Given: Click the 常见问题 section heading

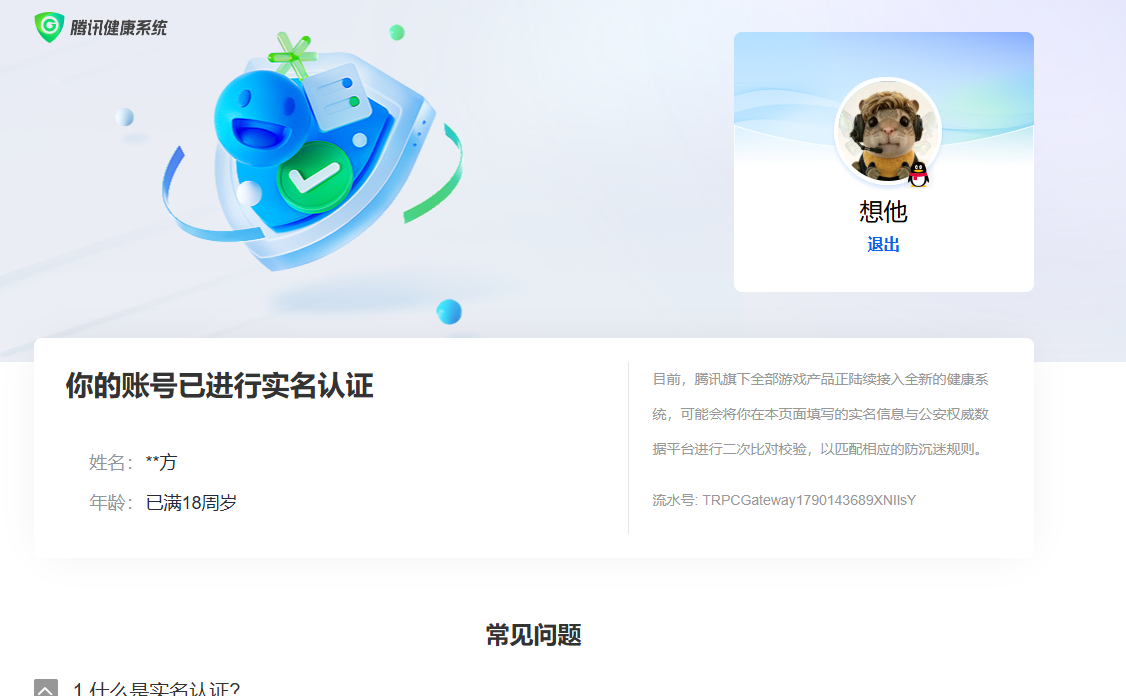Looking at the screenshot, I should pyautogui.click(x=534, y=635).
